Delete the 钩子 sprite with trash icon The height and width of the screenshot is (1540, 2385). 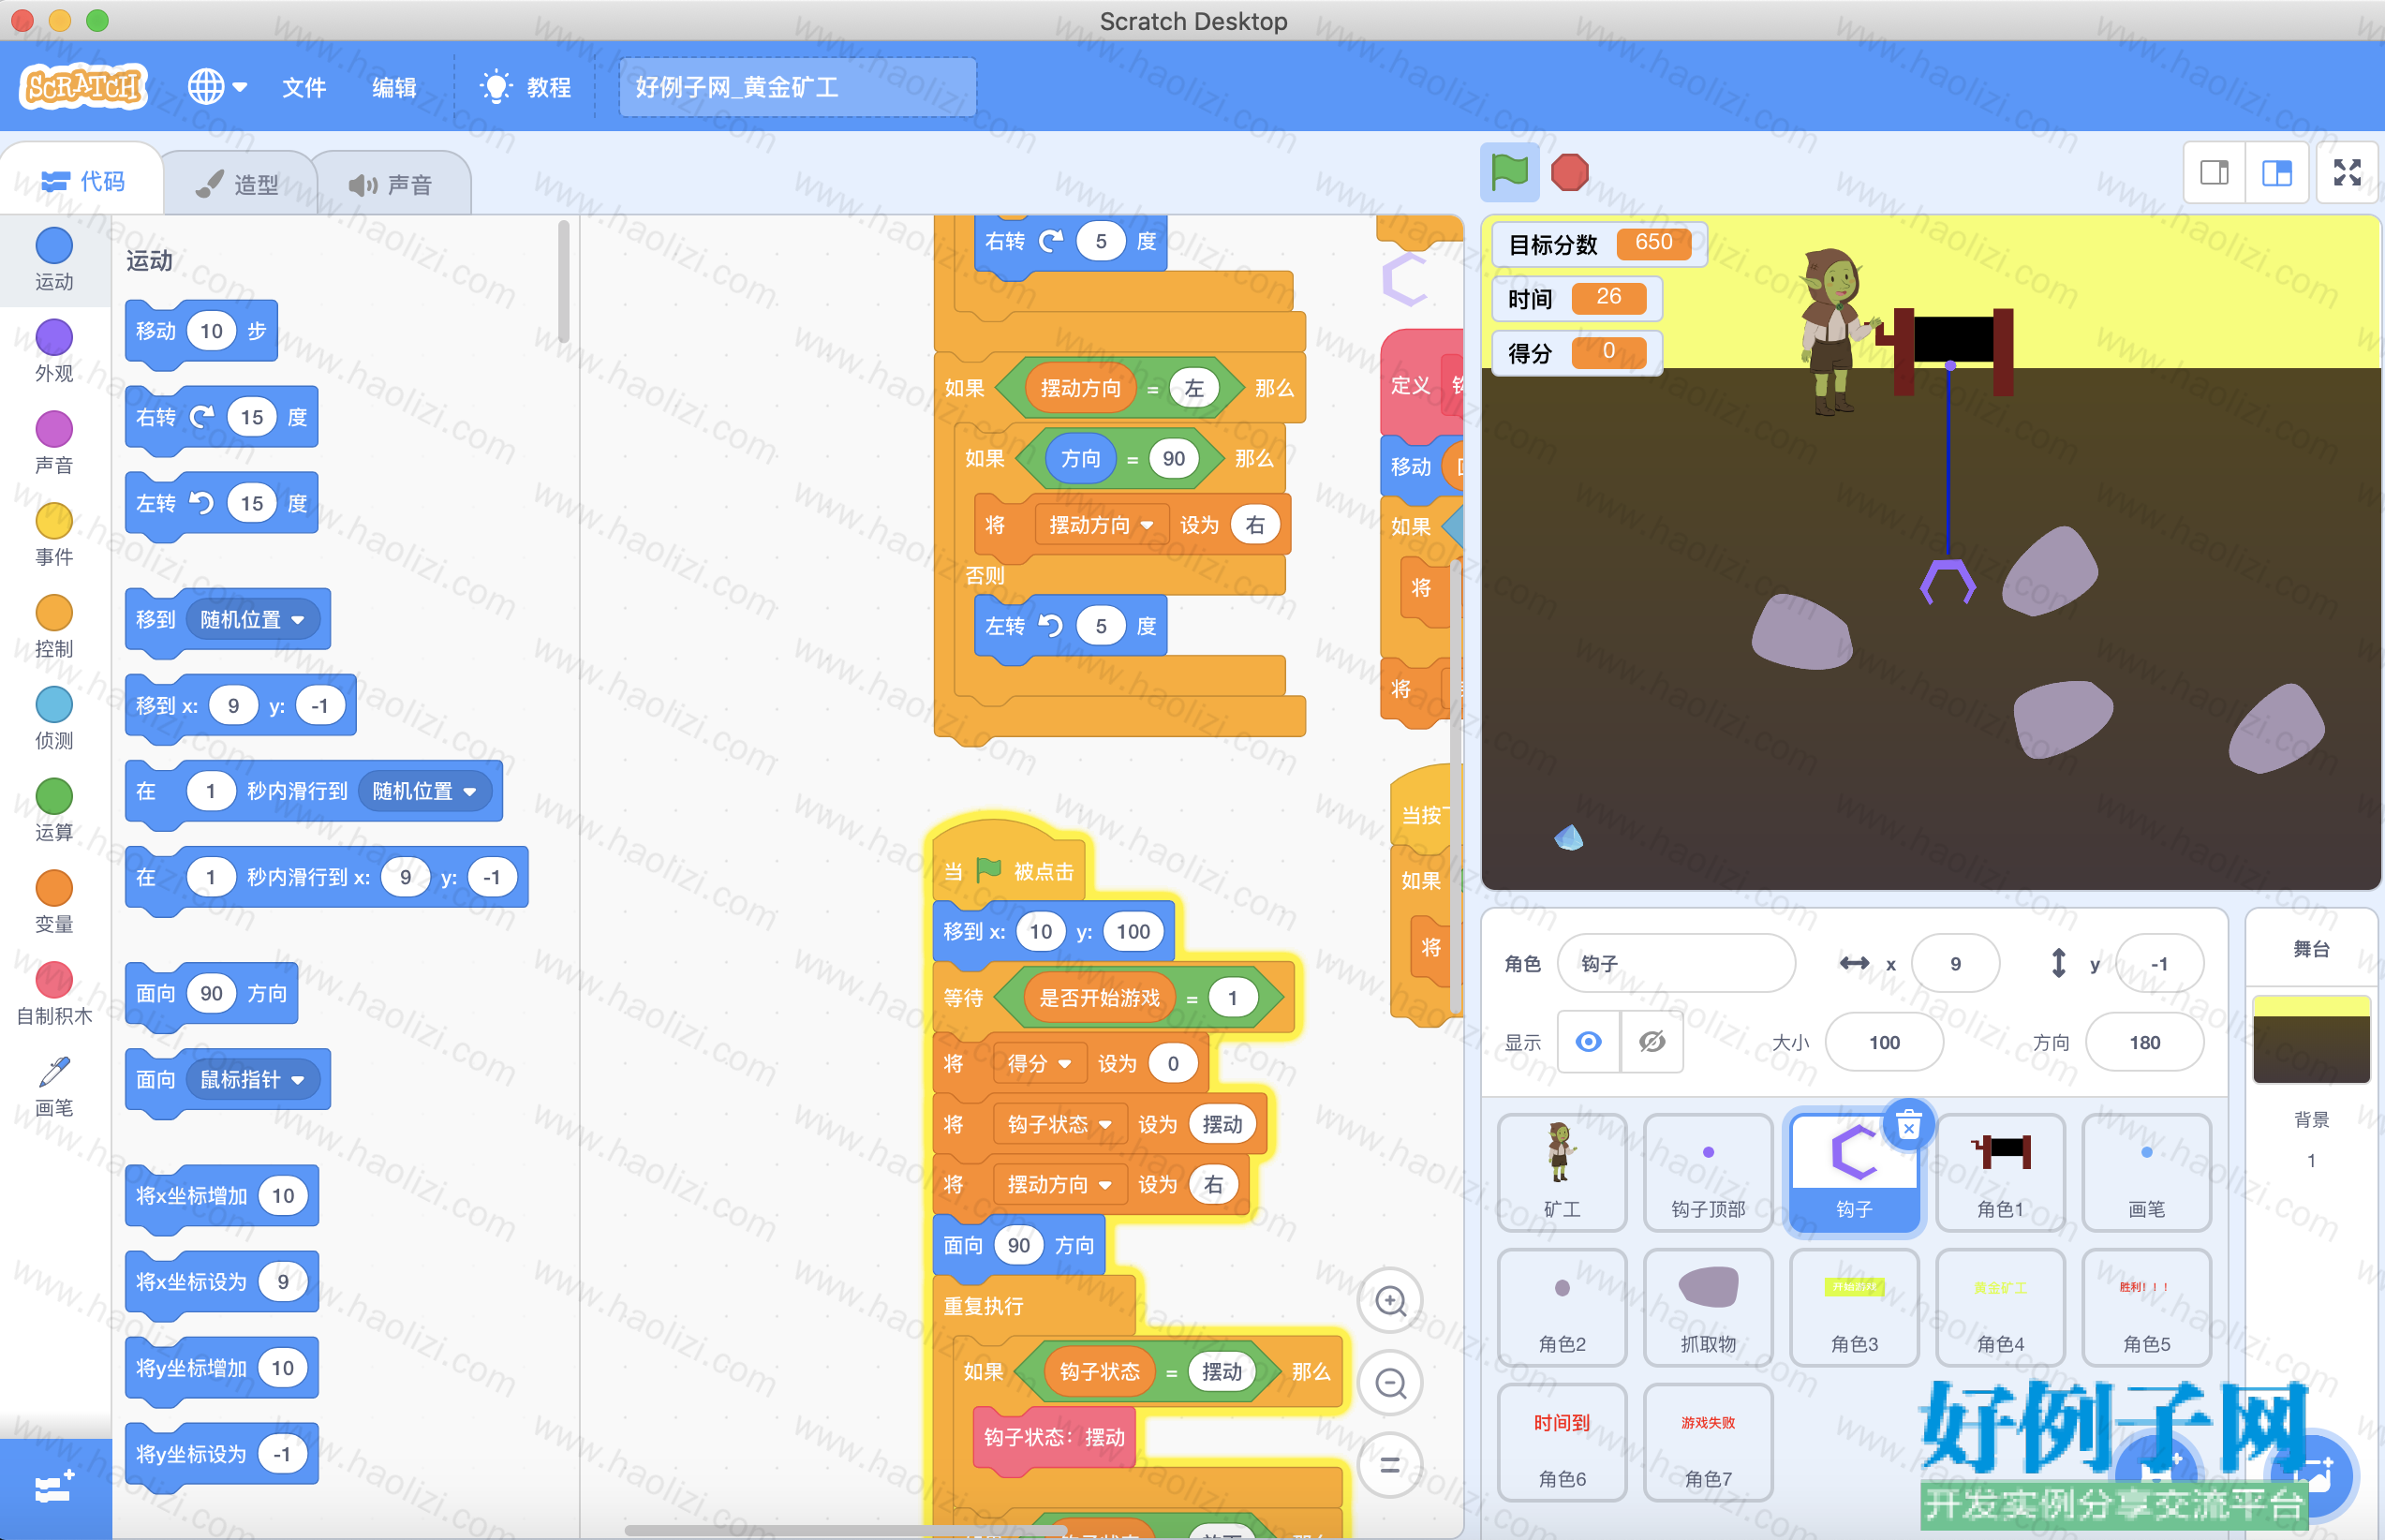coord(1908,1125)
